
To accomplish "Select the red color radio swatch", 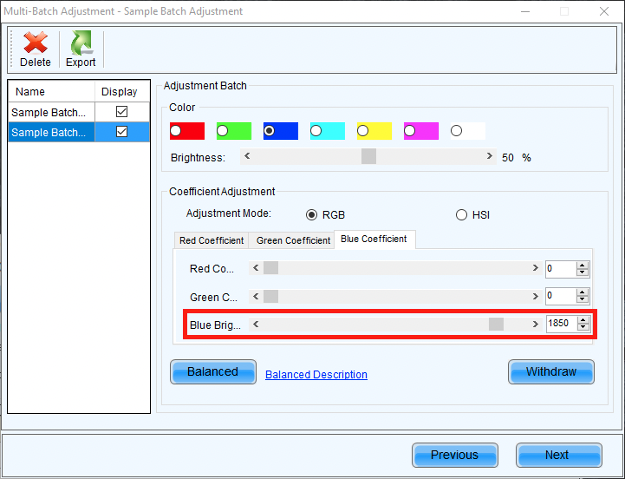I will coord(177,131).
